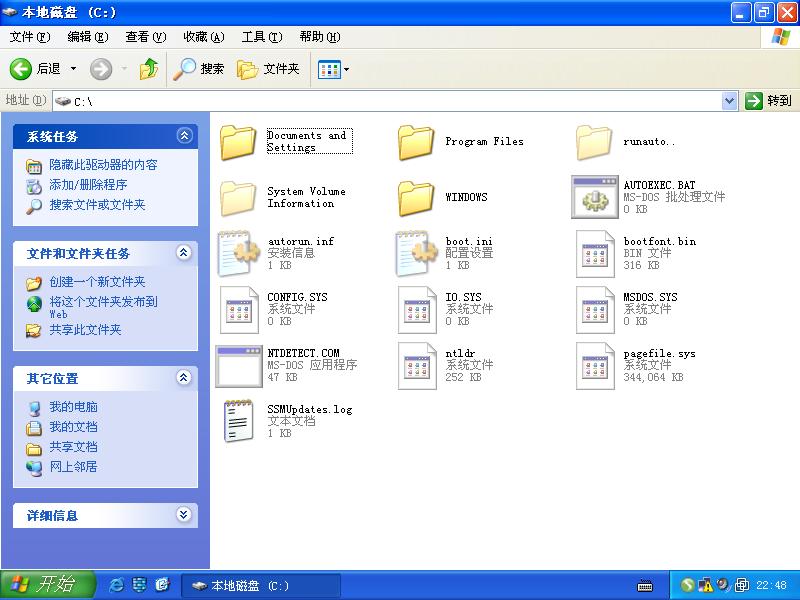Image resolution: width=800 pixels, height=600 pixels.
Task: Expand the address bar dropdown
Action: (x=730, y=101)
